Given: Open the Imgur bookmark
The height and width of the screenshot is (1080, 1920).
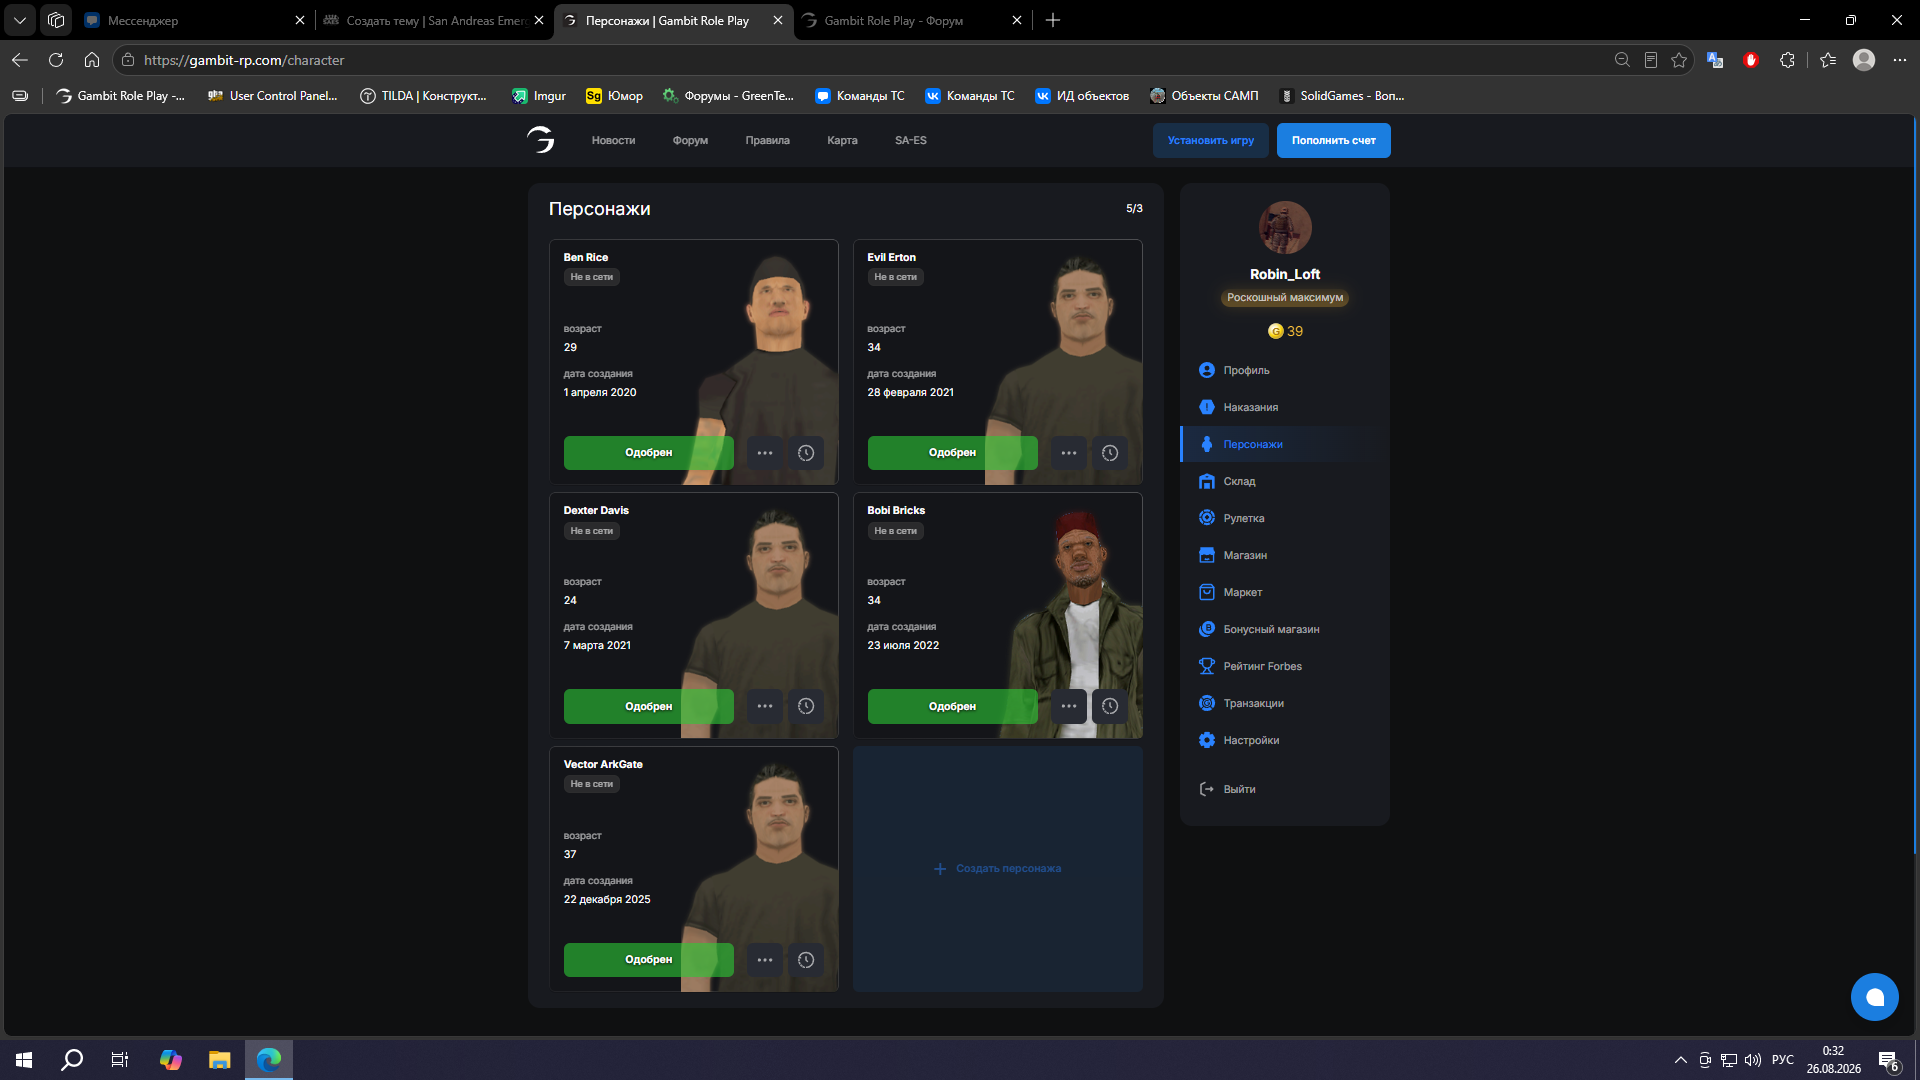Looking at the screenshot, I should (x=539, y=96).
